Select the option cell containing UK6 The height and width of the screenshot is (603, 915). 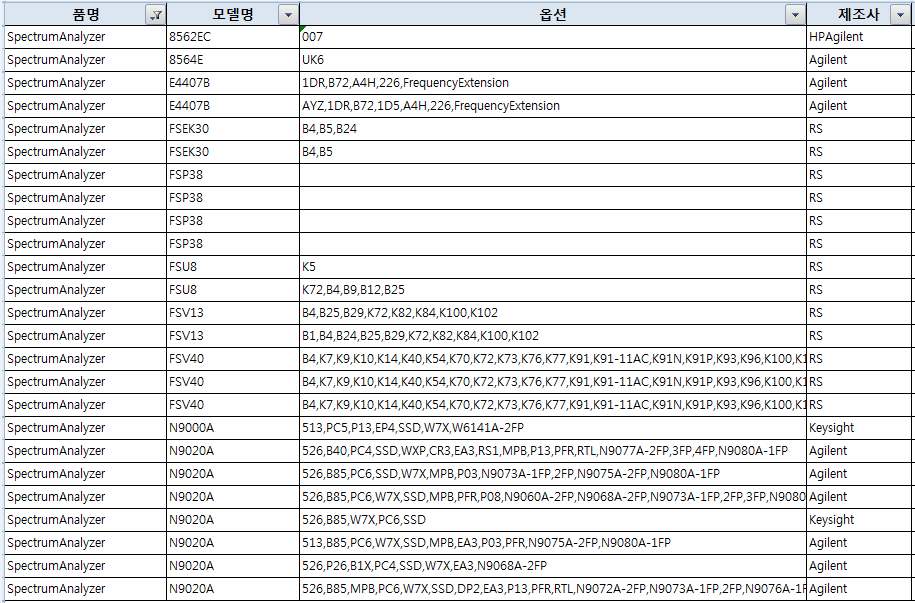[552, 60]
